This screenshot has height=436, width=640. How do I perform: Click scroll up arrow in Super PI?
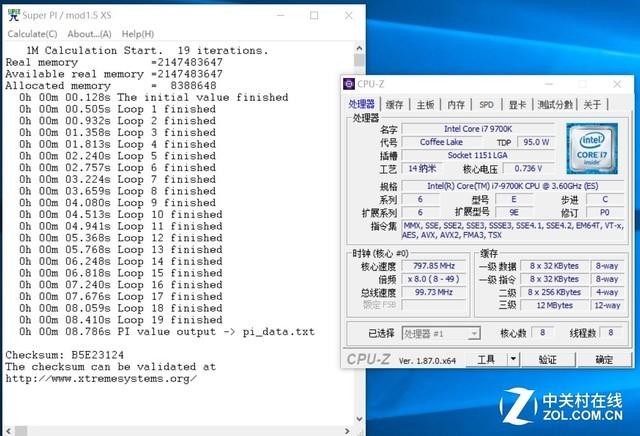[359, 48]
